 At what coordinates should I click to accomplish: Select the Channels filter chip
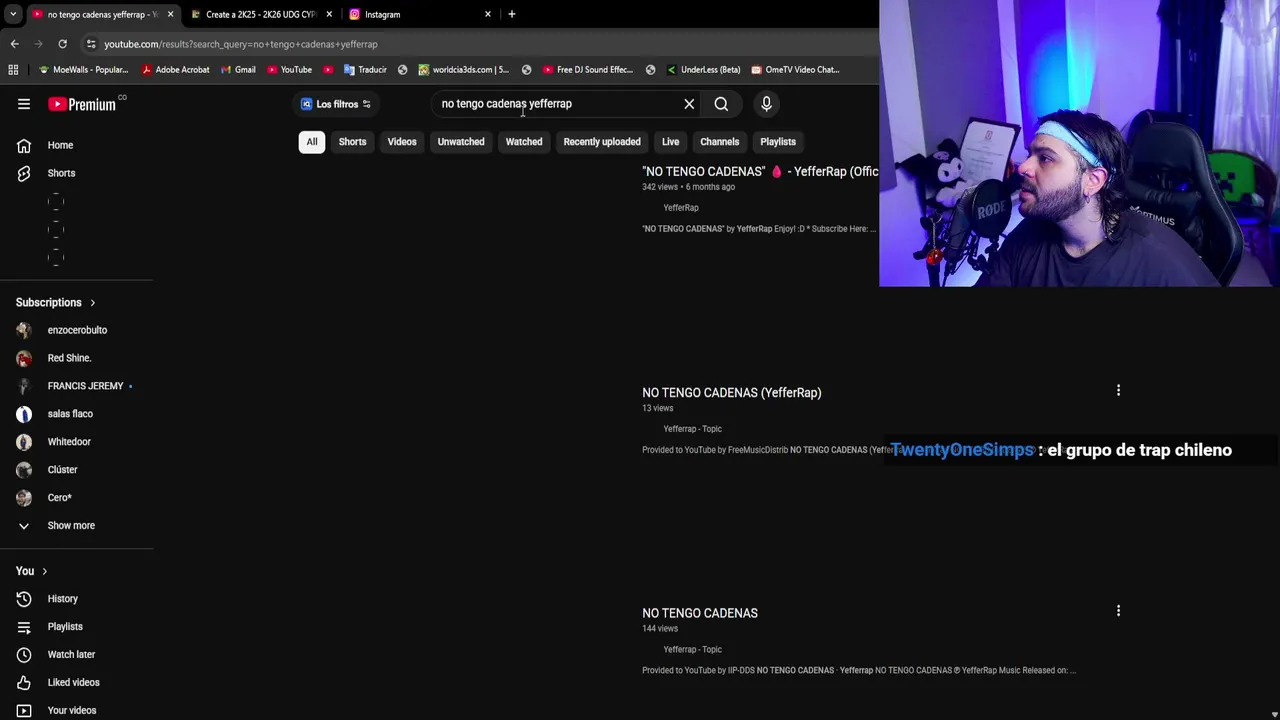pyautogui.click(x=720, y=142)
